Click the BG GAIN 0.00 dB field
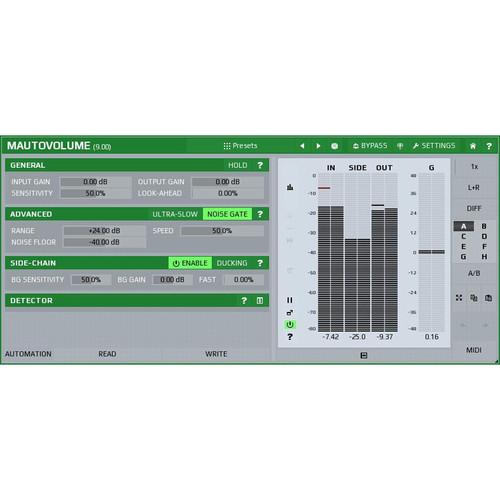Screen dimensions: 500x500 (172, 280)
